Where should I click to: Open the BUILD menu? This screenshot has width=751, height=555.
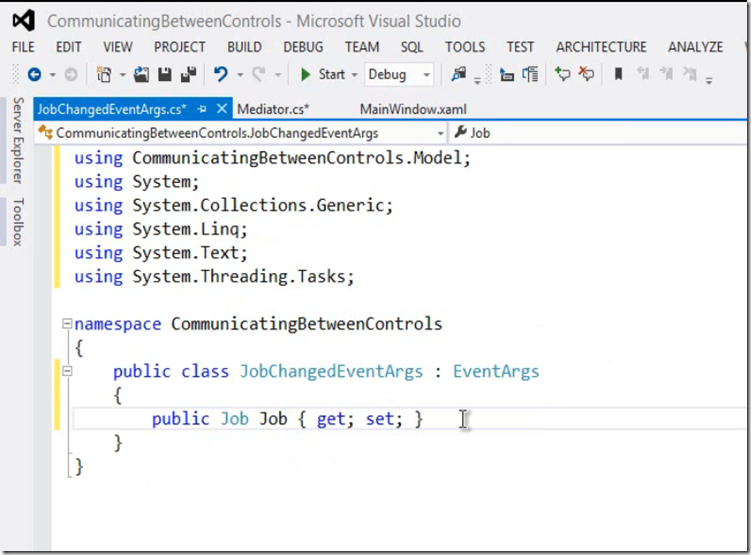pyautogui.click(x=244, y=47)
